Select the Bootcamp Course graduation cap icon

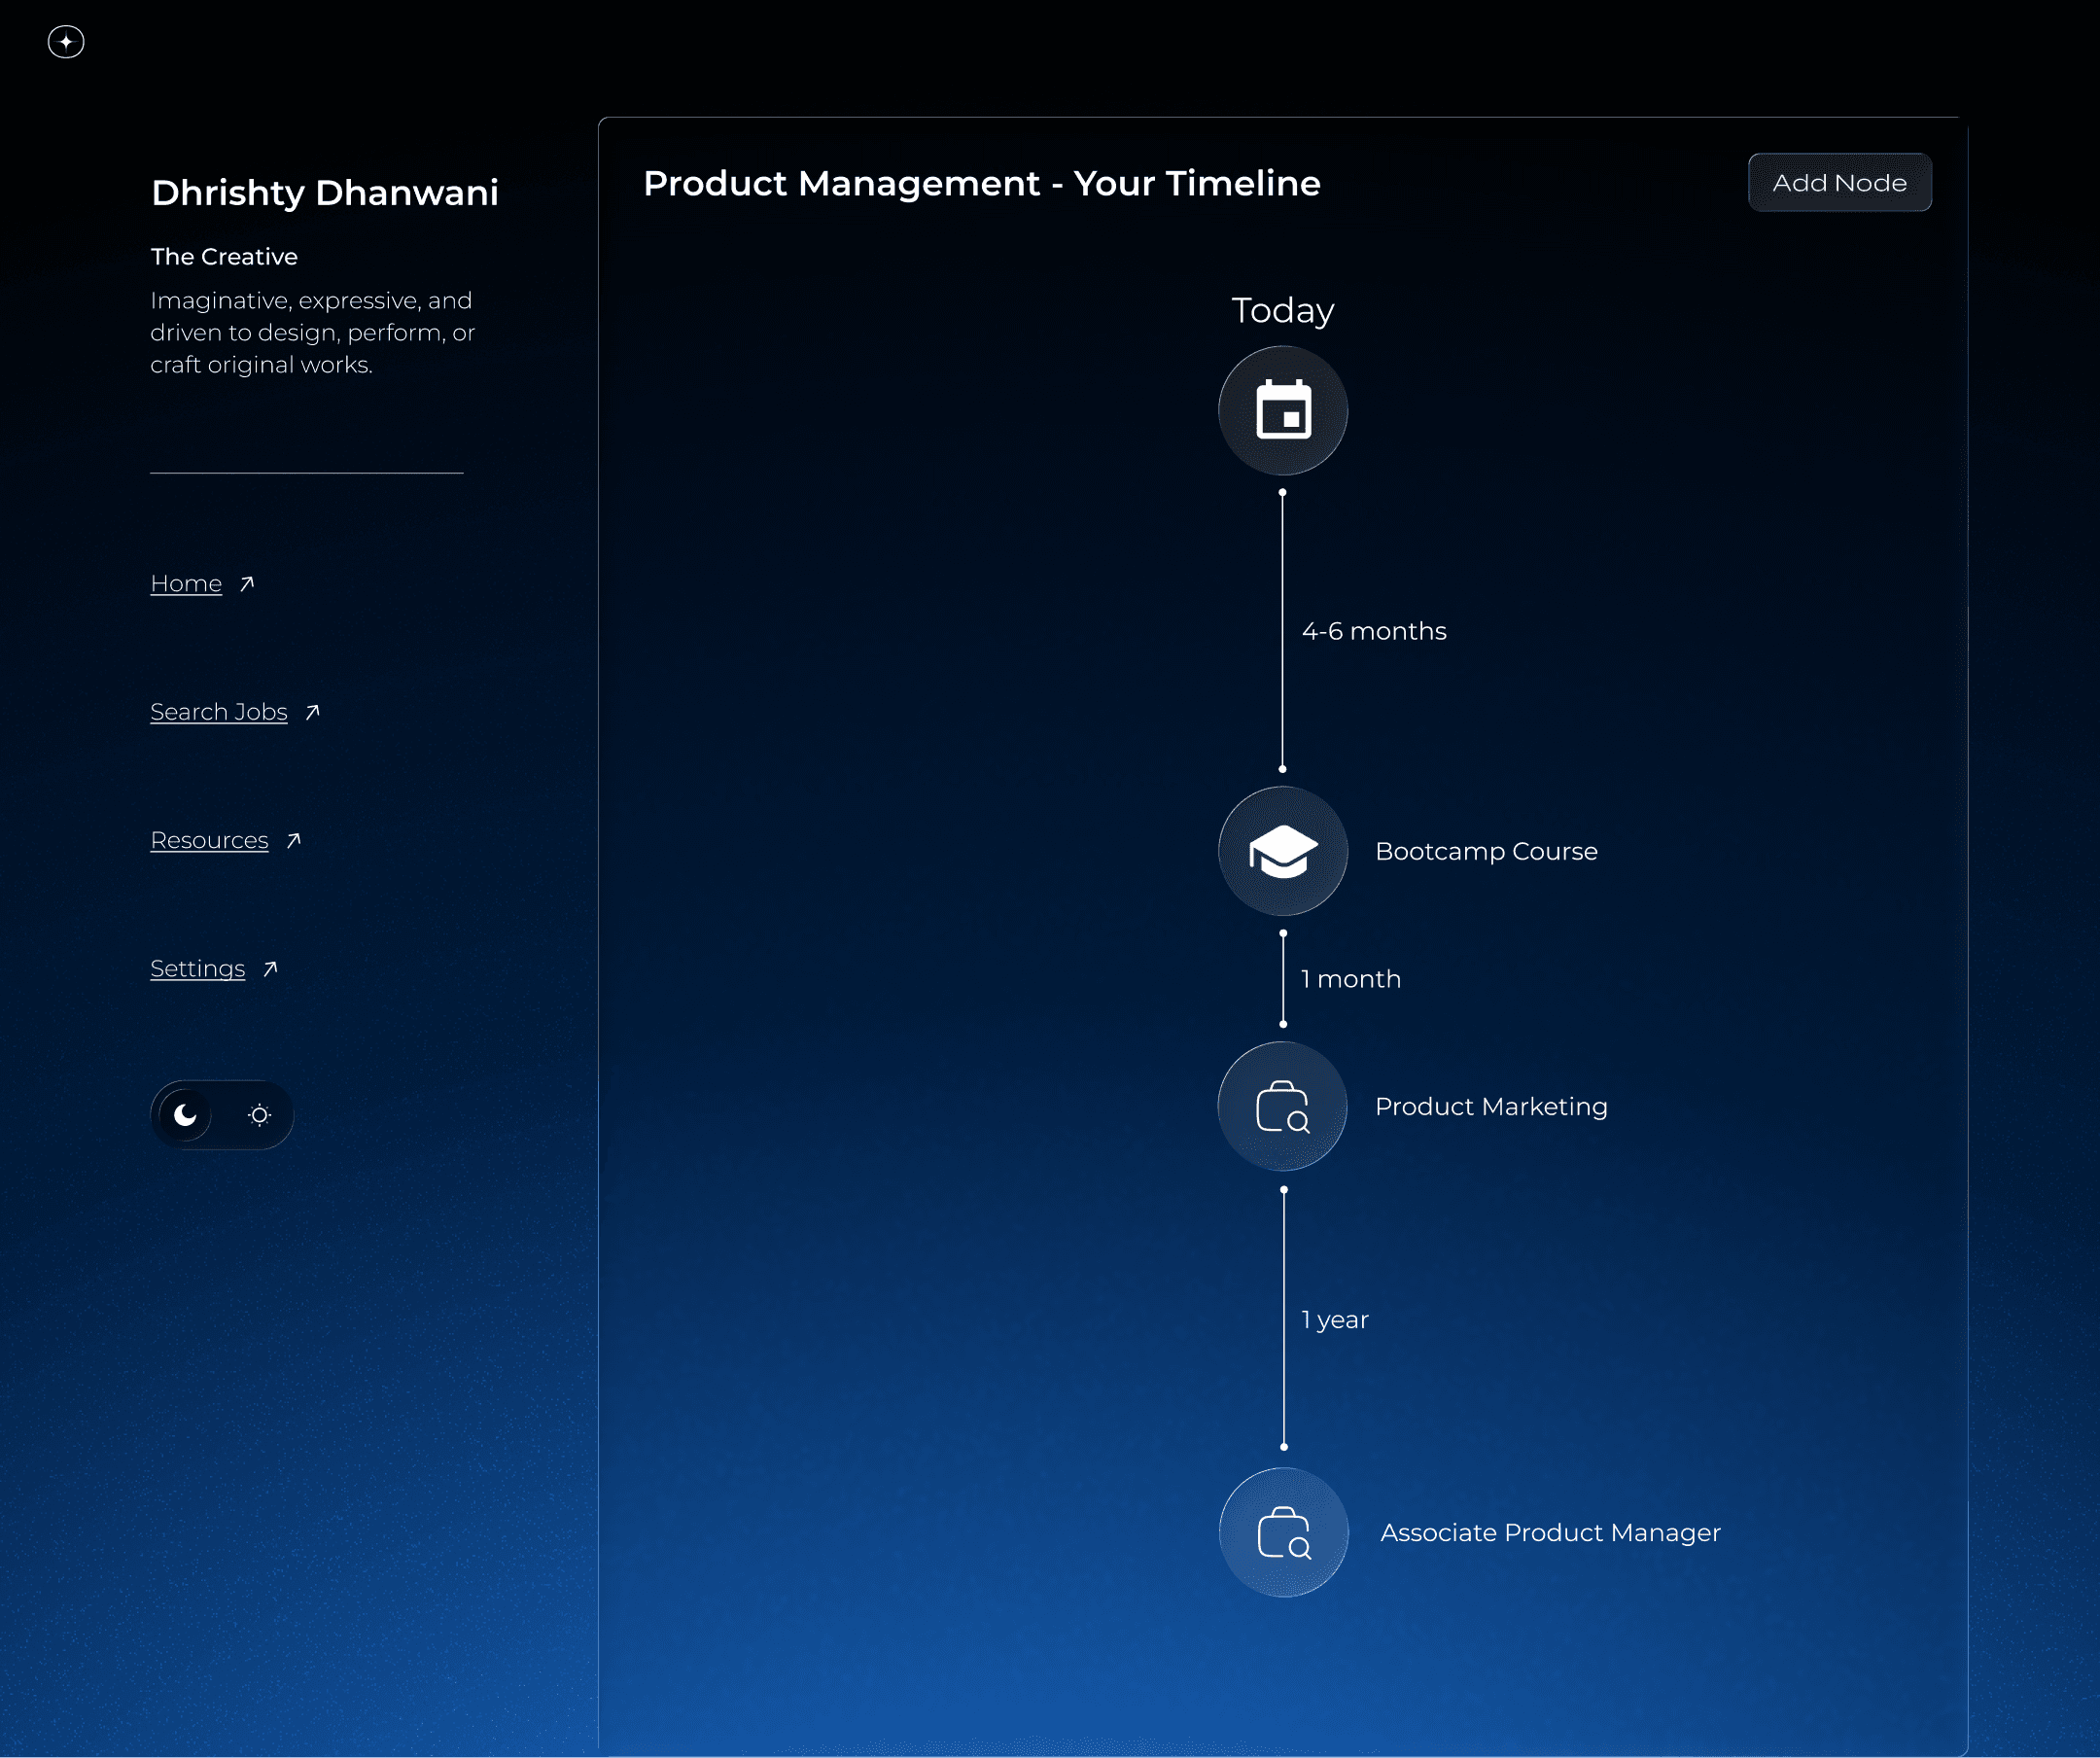1283,851
